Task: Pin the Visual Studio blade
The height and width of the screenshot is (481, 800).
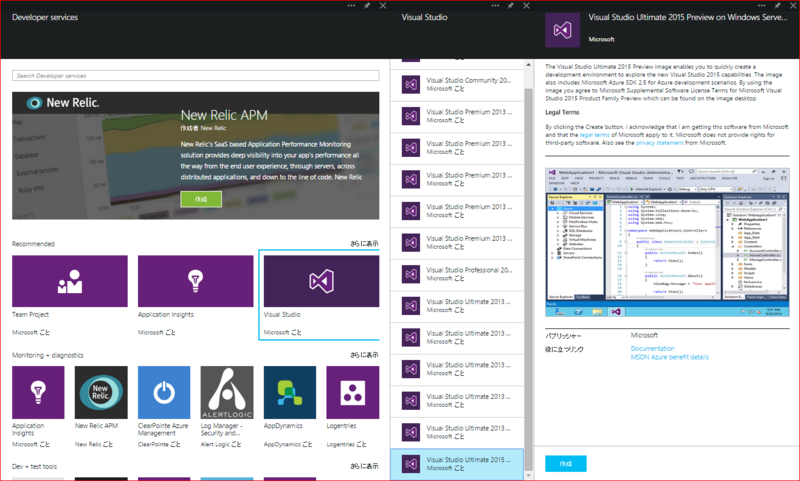Action: point(510,6)
